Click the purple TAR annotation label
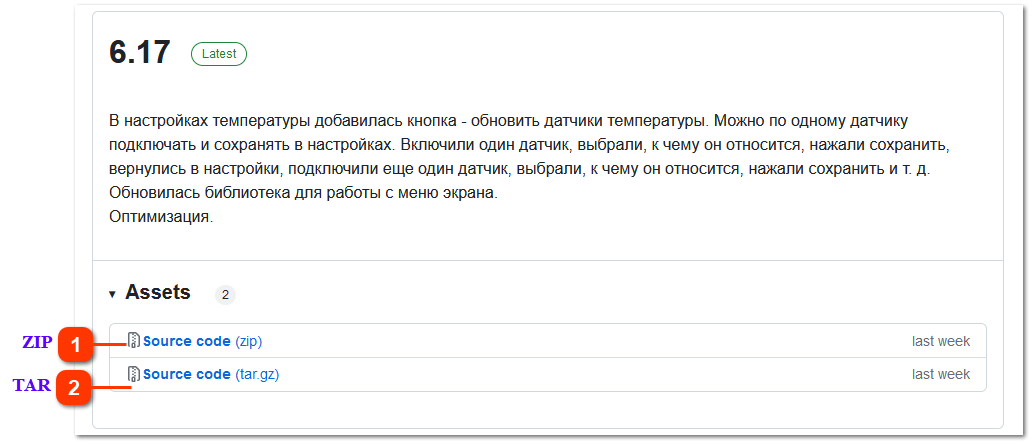Screen dimensions: 1032x444 pos(32,385)
